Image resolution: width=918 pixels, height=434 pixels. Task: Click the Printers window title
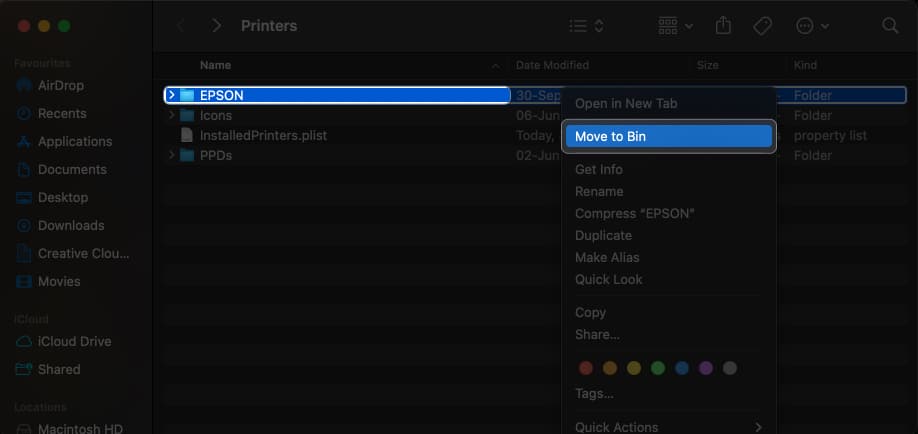coord(269,26)
